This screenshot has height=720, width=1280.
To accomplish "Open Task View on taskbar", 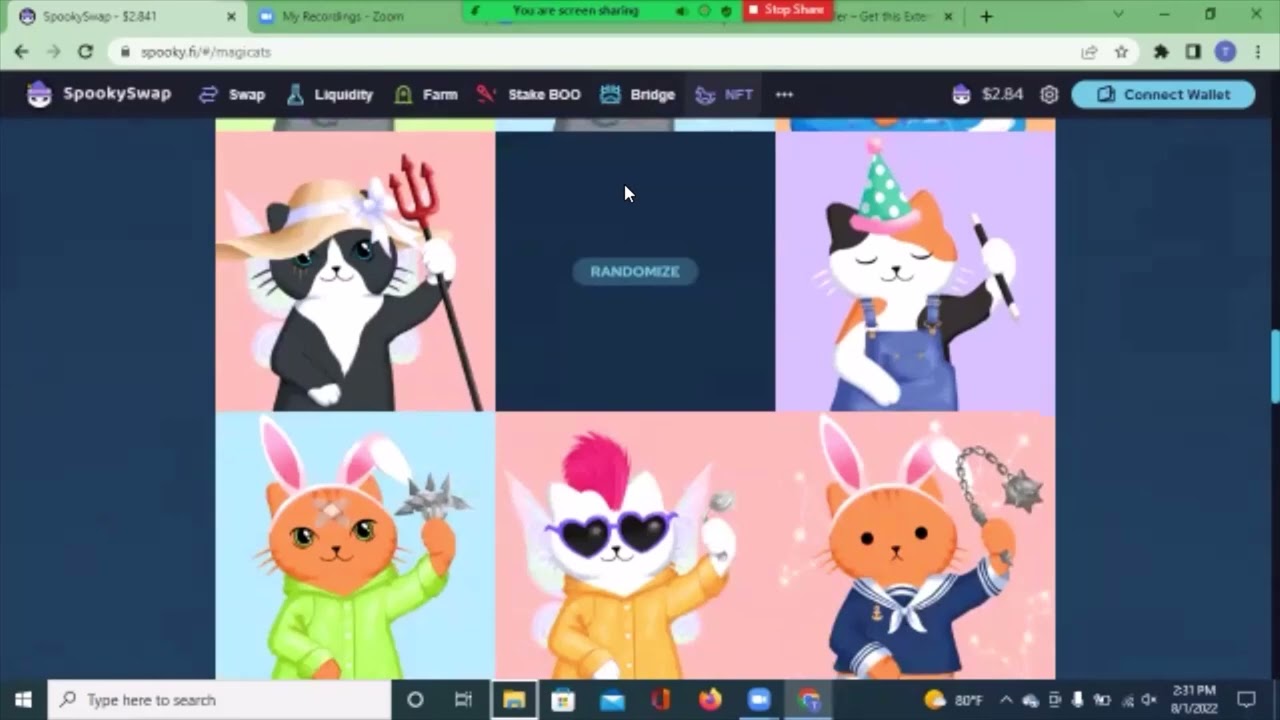I will pos(463,700).
